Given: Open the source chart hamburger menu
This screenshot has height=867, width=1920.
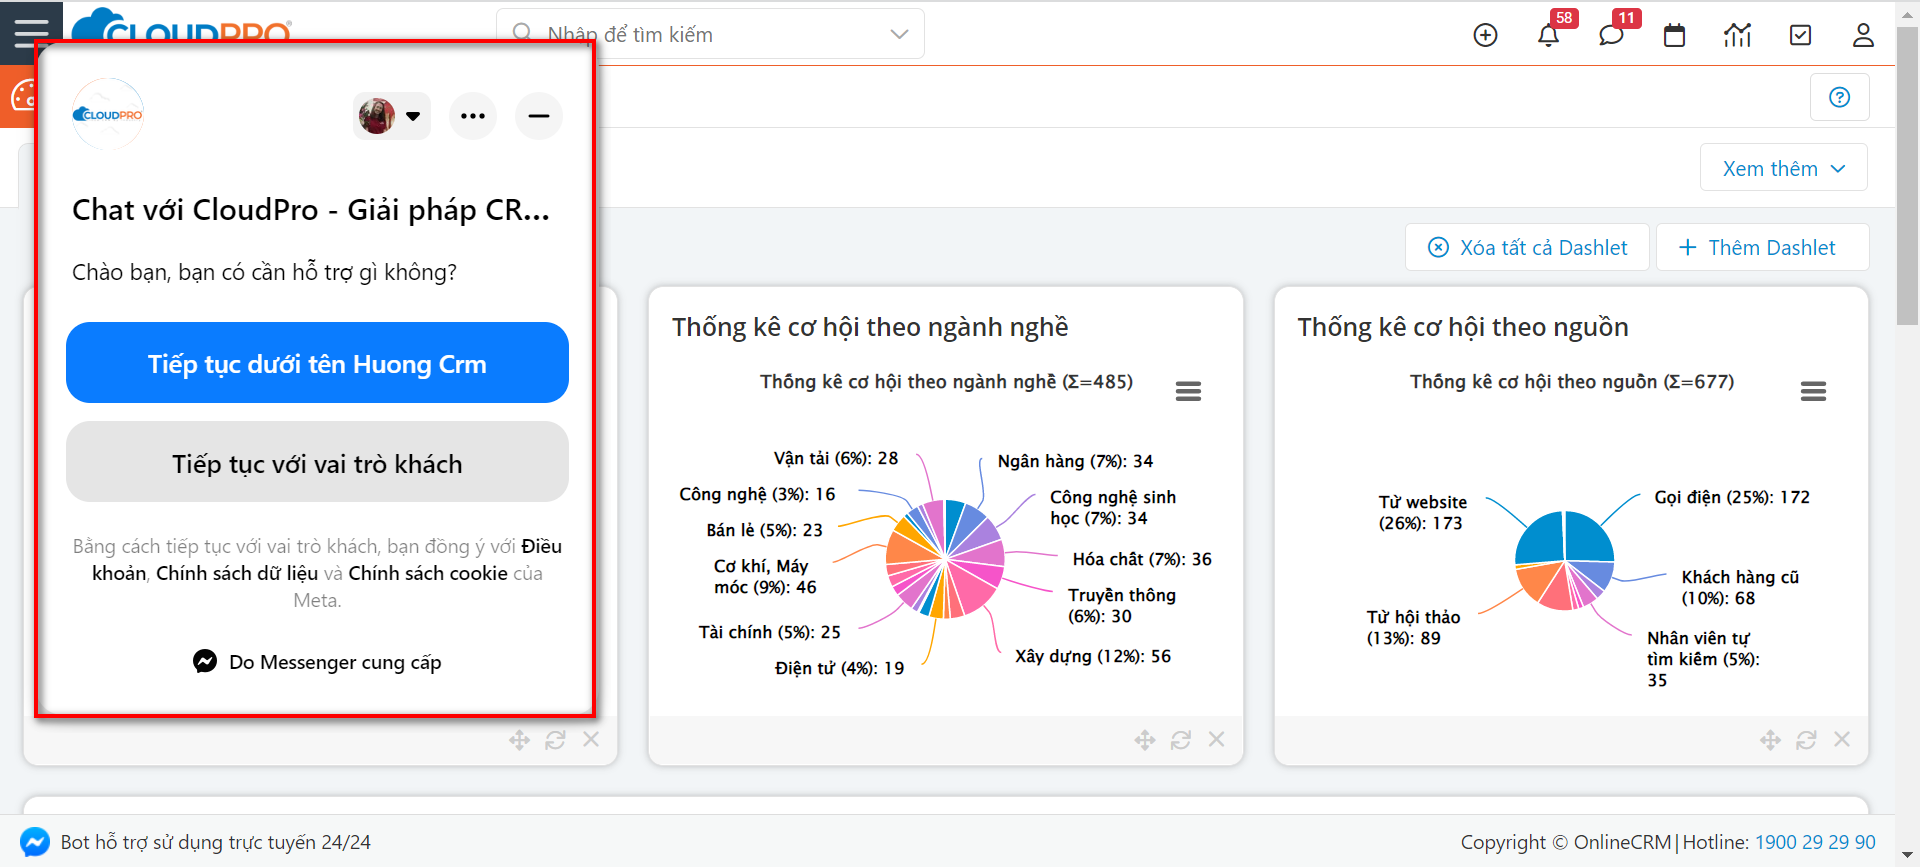Looking at the screenshot, I should coord(1813,391).
